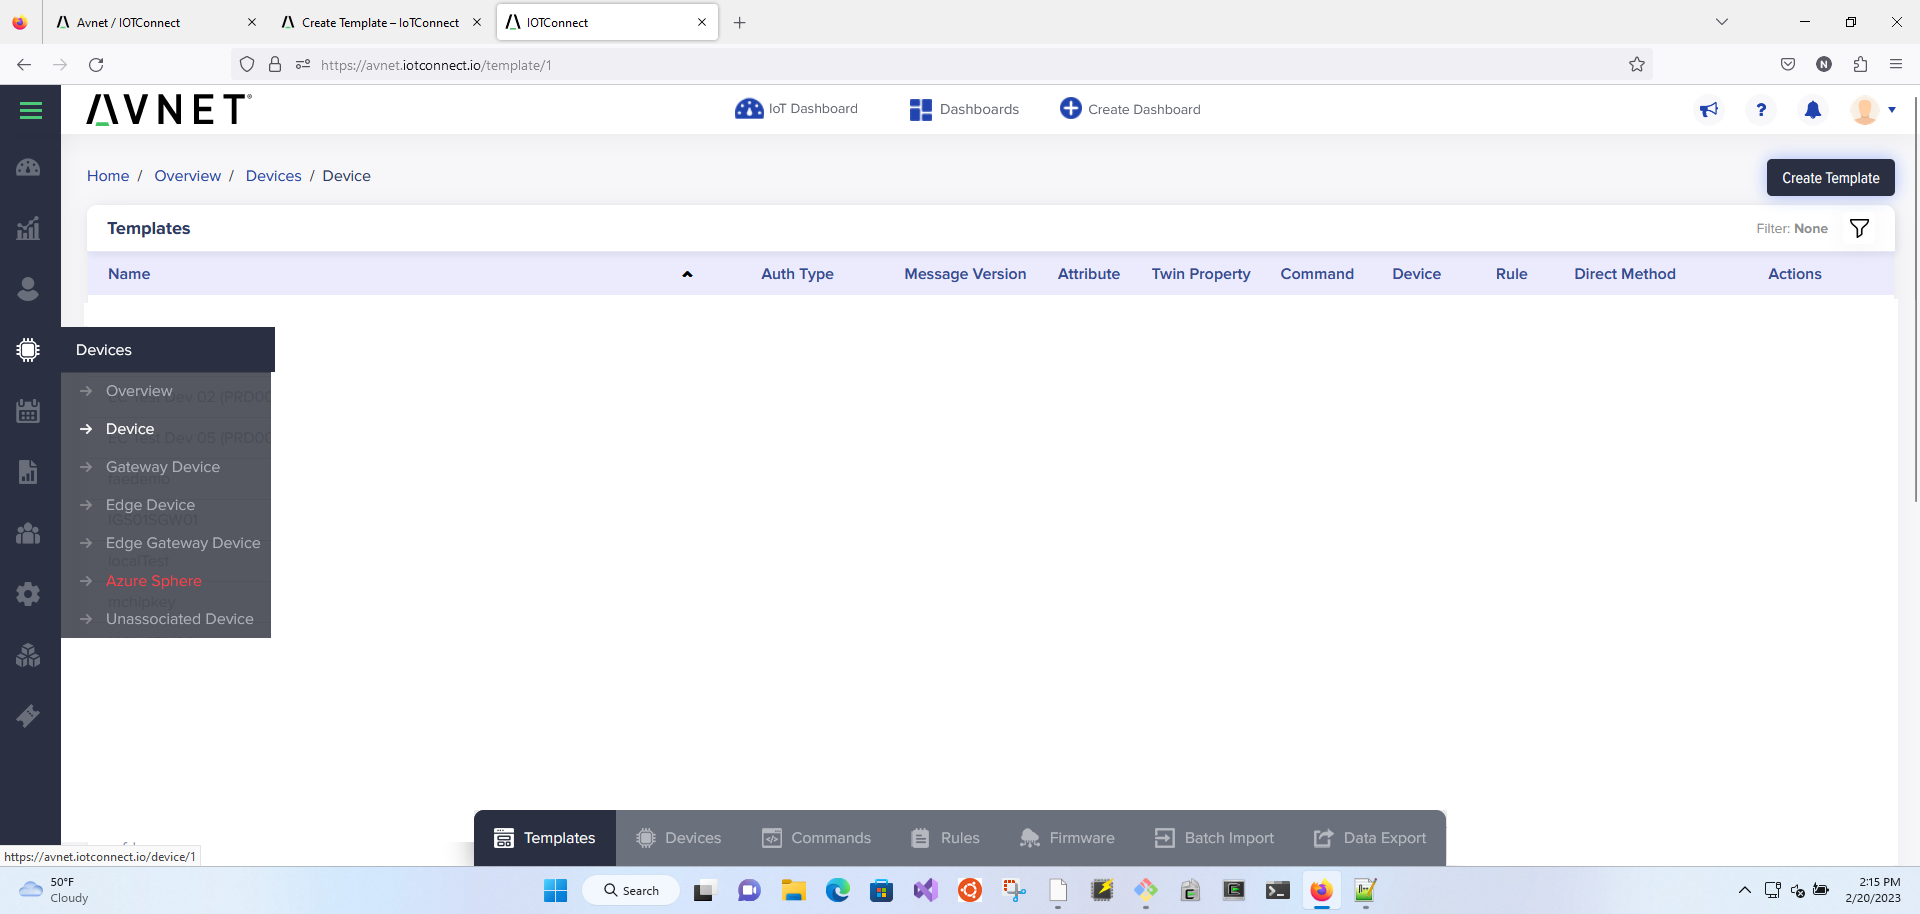Switch to the Devices bottom tab
This screenshot has height=914, width=1920.
679,838
